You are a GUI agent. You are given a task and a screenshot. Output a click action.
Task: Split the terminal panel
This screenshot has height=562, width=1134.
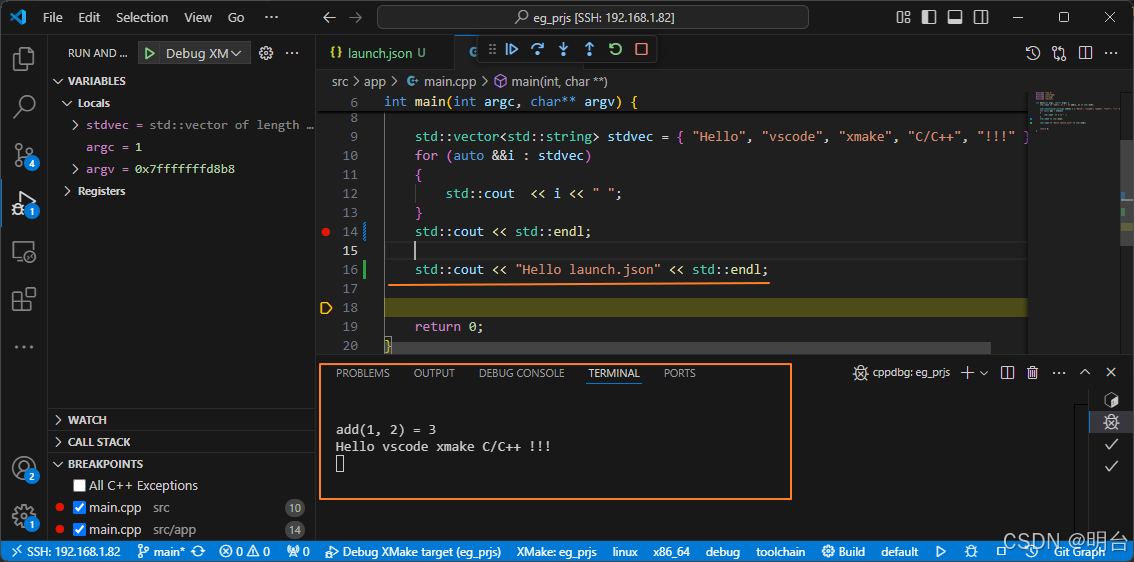[x=1007, y=372]
